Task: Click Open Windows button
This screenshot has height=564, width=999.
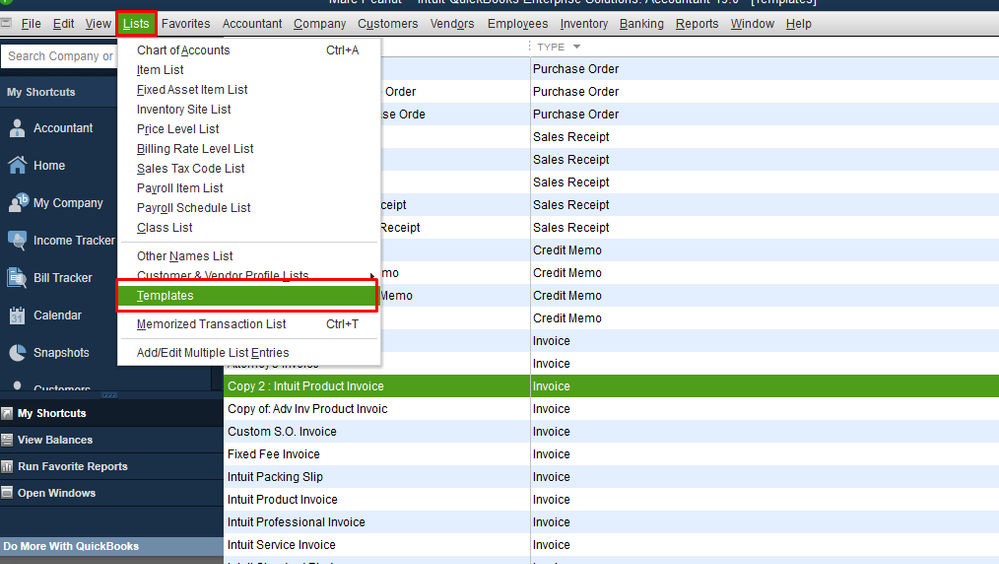Action: pyautogui.click(x=111, y=493)
